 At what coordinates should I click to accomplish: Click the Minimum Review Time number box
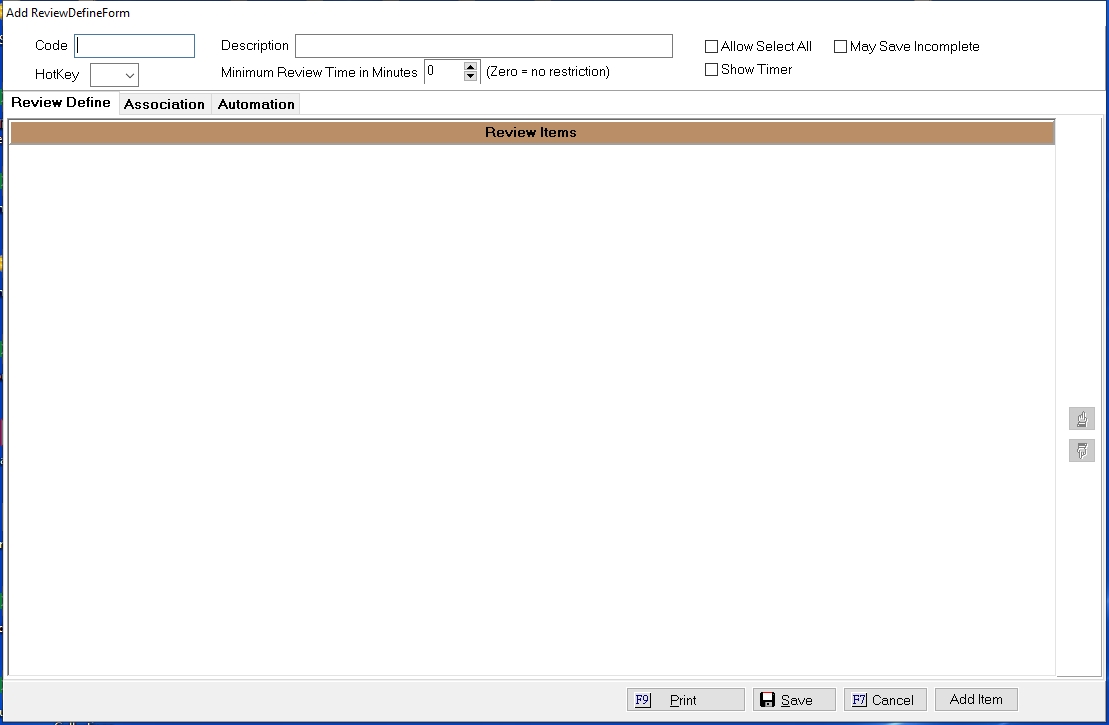[x=443, y=71]
